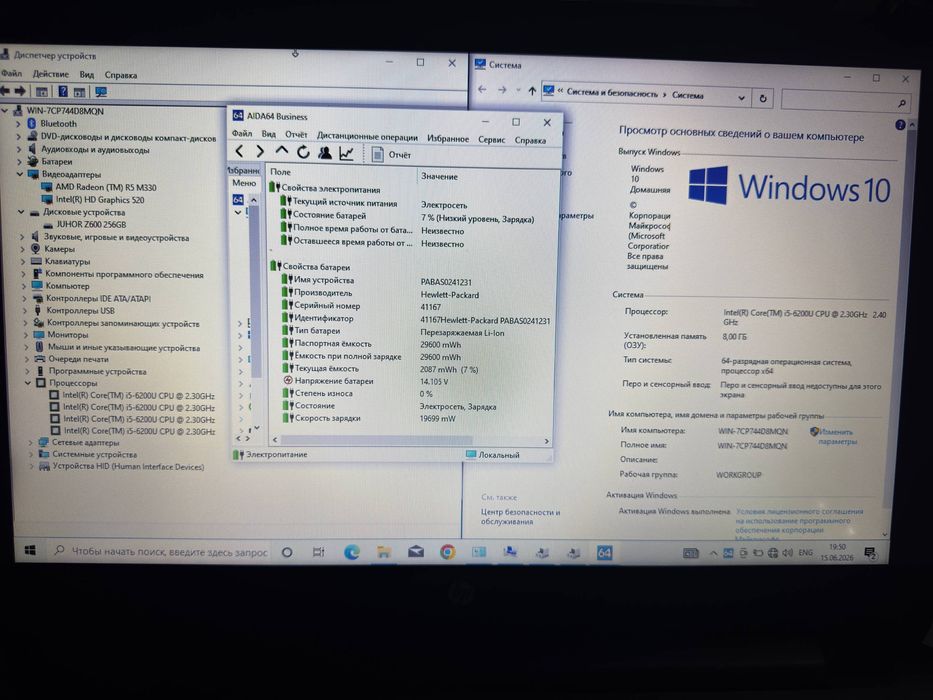Image resolution: width=933 pixels, height=700 pixels.
Task: Select AMD Radeon (TM) R5 M330 device
Action: [x=106, y=187]
